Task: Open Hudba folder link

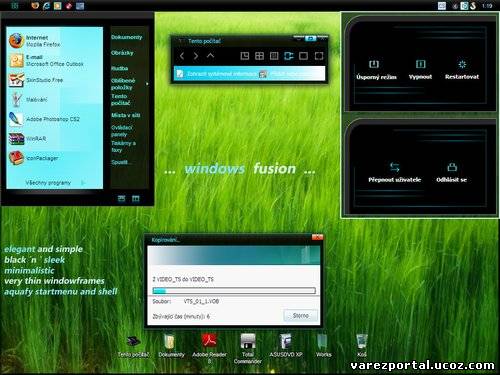Action: [120, 68]
